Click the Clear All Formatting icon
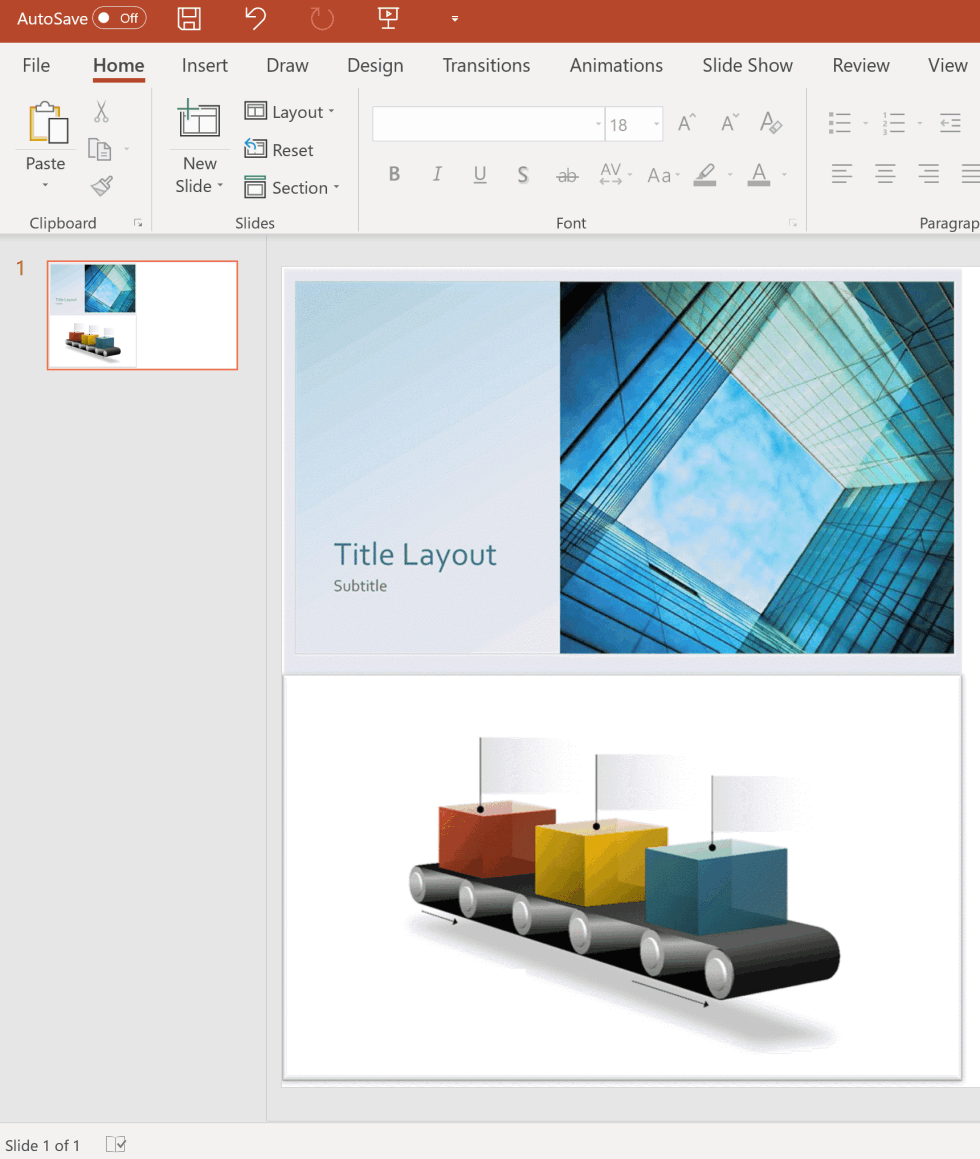This screenshot has width=980, height=1159. pyautogui.click(x=770, y=123)
